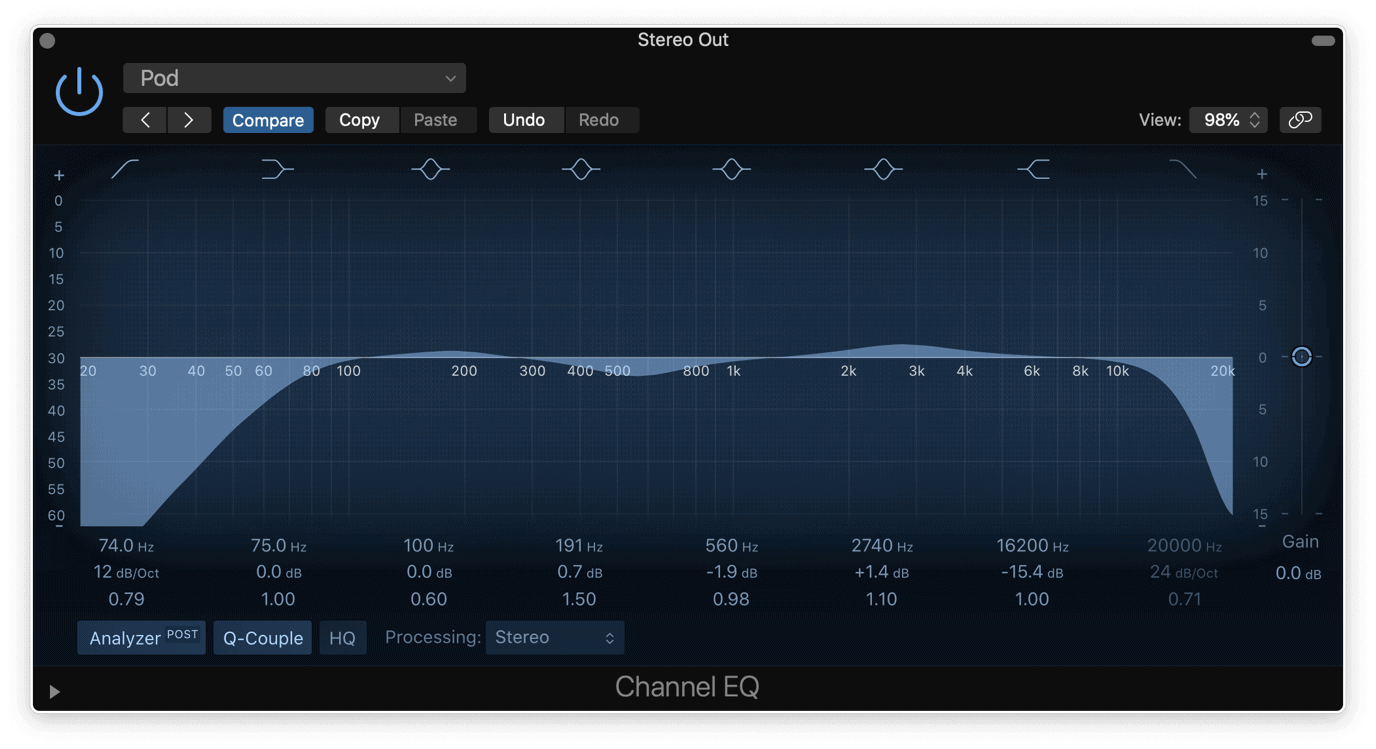Click the 191 Hz frequency value
Screen dimensions: 1376x749
pos(579,546)
